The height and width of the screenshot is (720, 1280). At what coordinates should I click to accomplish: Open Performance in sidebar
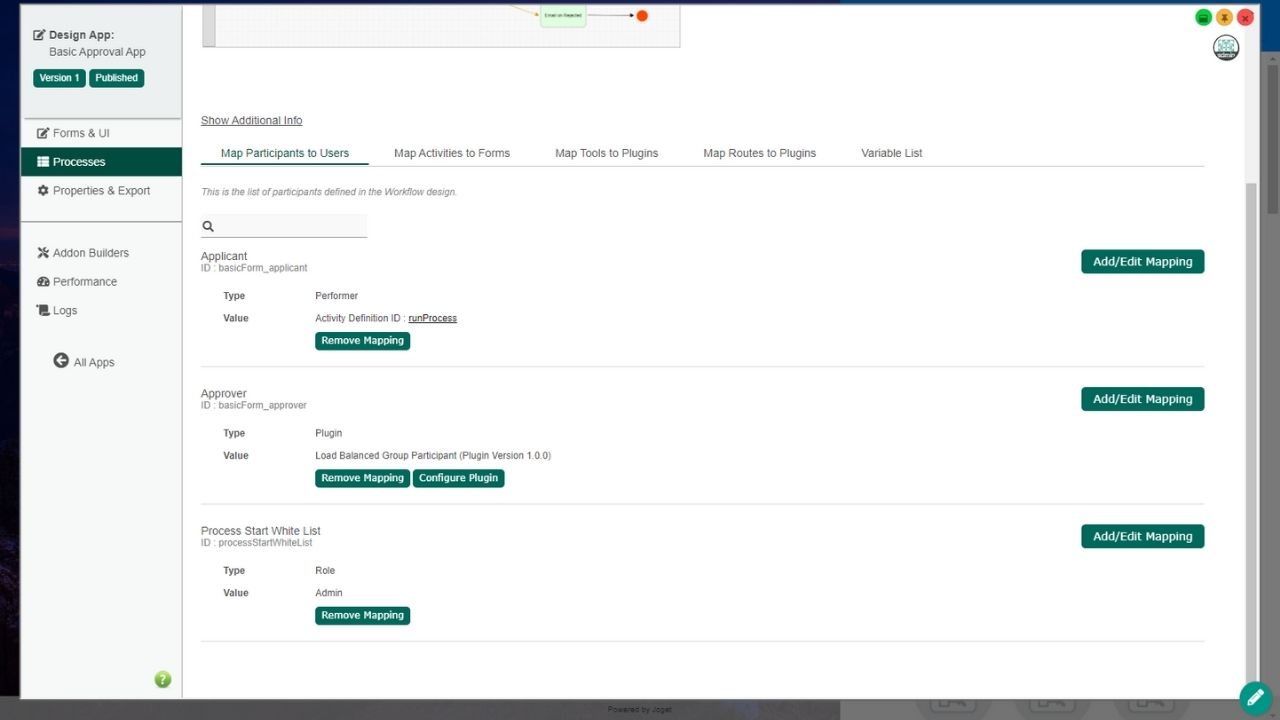pos(84,282)
